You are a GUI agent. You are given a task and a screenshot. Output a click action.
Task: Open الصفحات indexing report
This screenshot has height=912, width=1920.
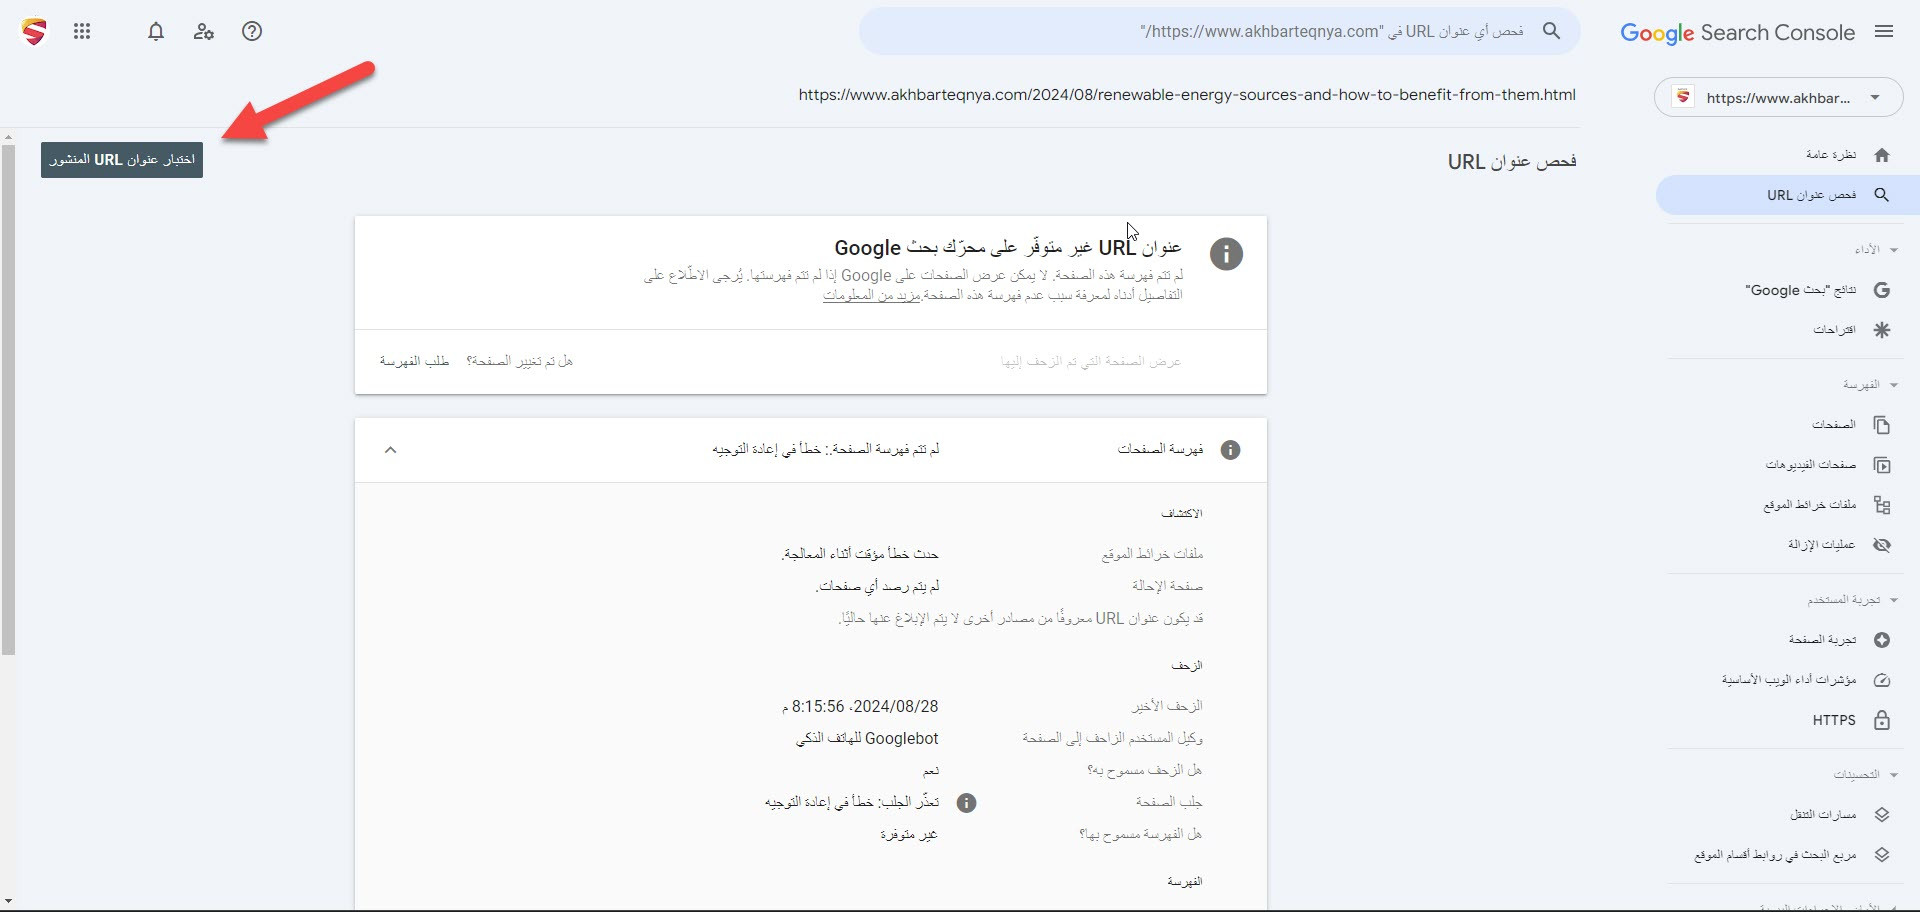pyautogui.click(x=1834, y=425)
